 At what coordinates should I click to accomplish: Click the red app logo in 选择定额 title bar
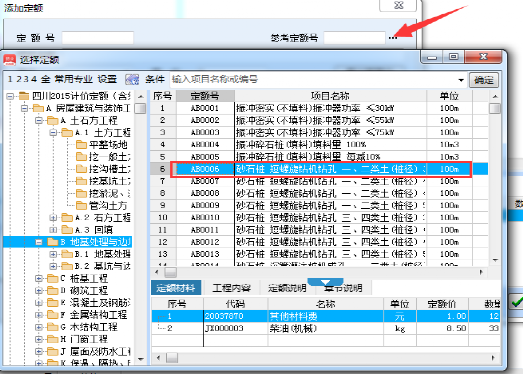(x=10, y=60)
